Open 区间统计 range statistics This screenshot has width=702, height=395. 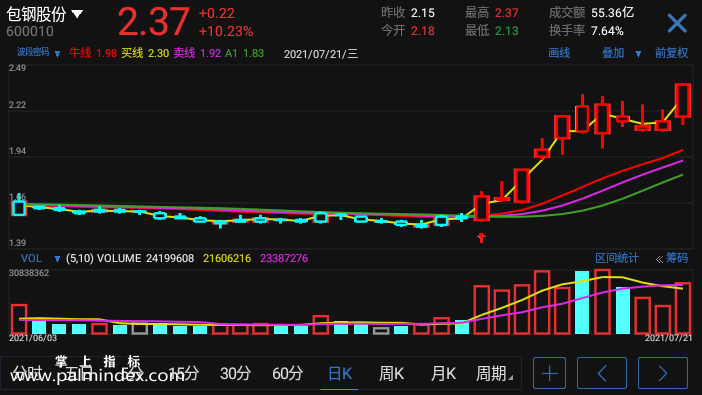pos(617,258)
